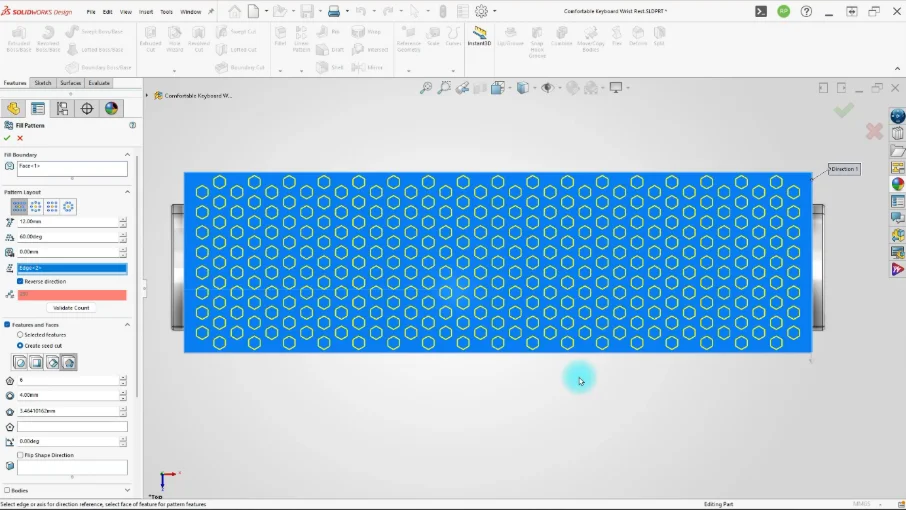Expand the Bodies section
906x510 pixels.
pos(127,490)
